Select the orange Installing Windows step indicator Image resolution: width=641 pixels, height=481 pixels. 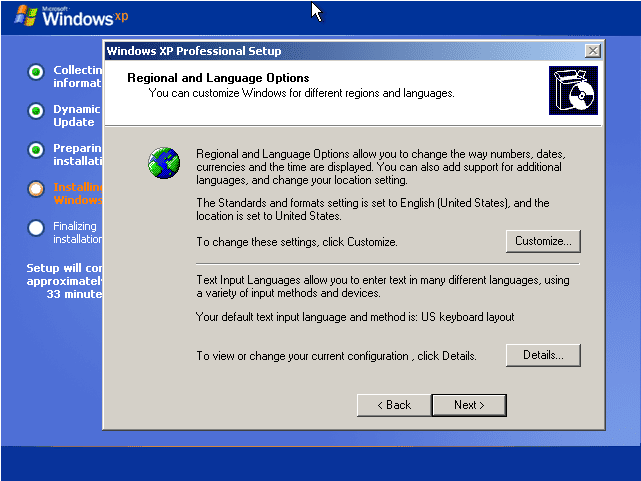tap(36, 188)
